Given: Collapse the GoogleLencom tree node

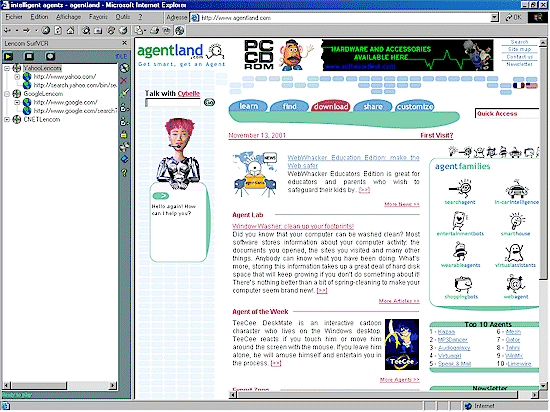Looking at the screenshot, I should (x=7, y=94).
